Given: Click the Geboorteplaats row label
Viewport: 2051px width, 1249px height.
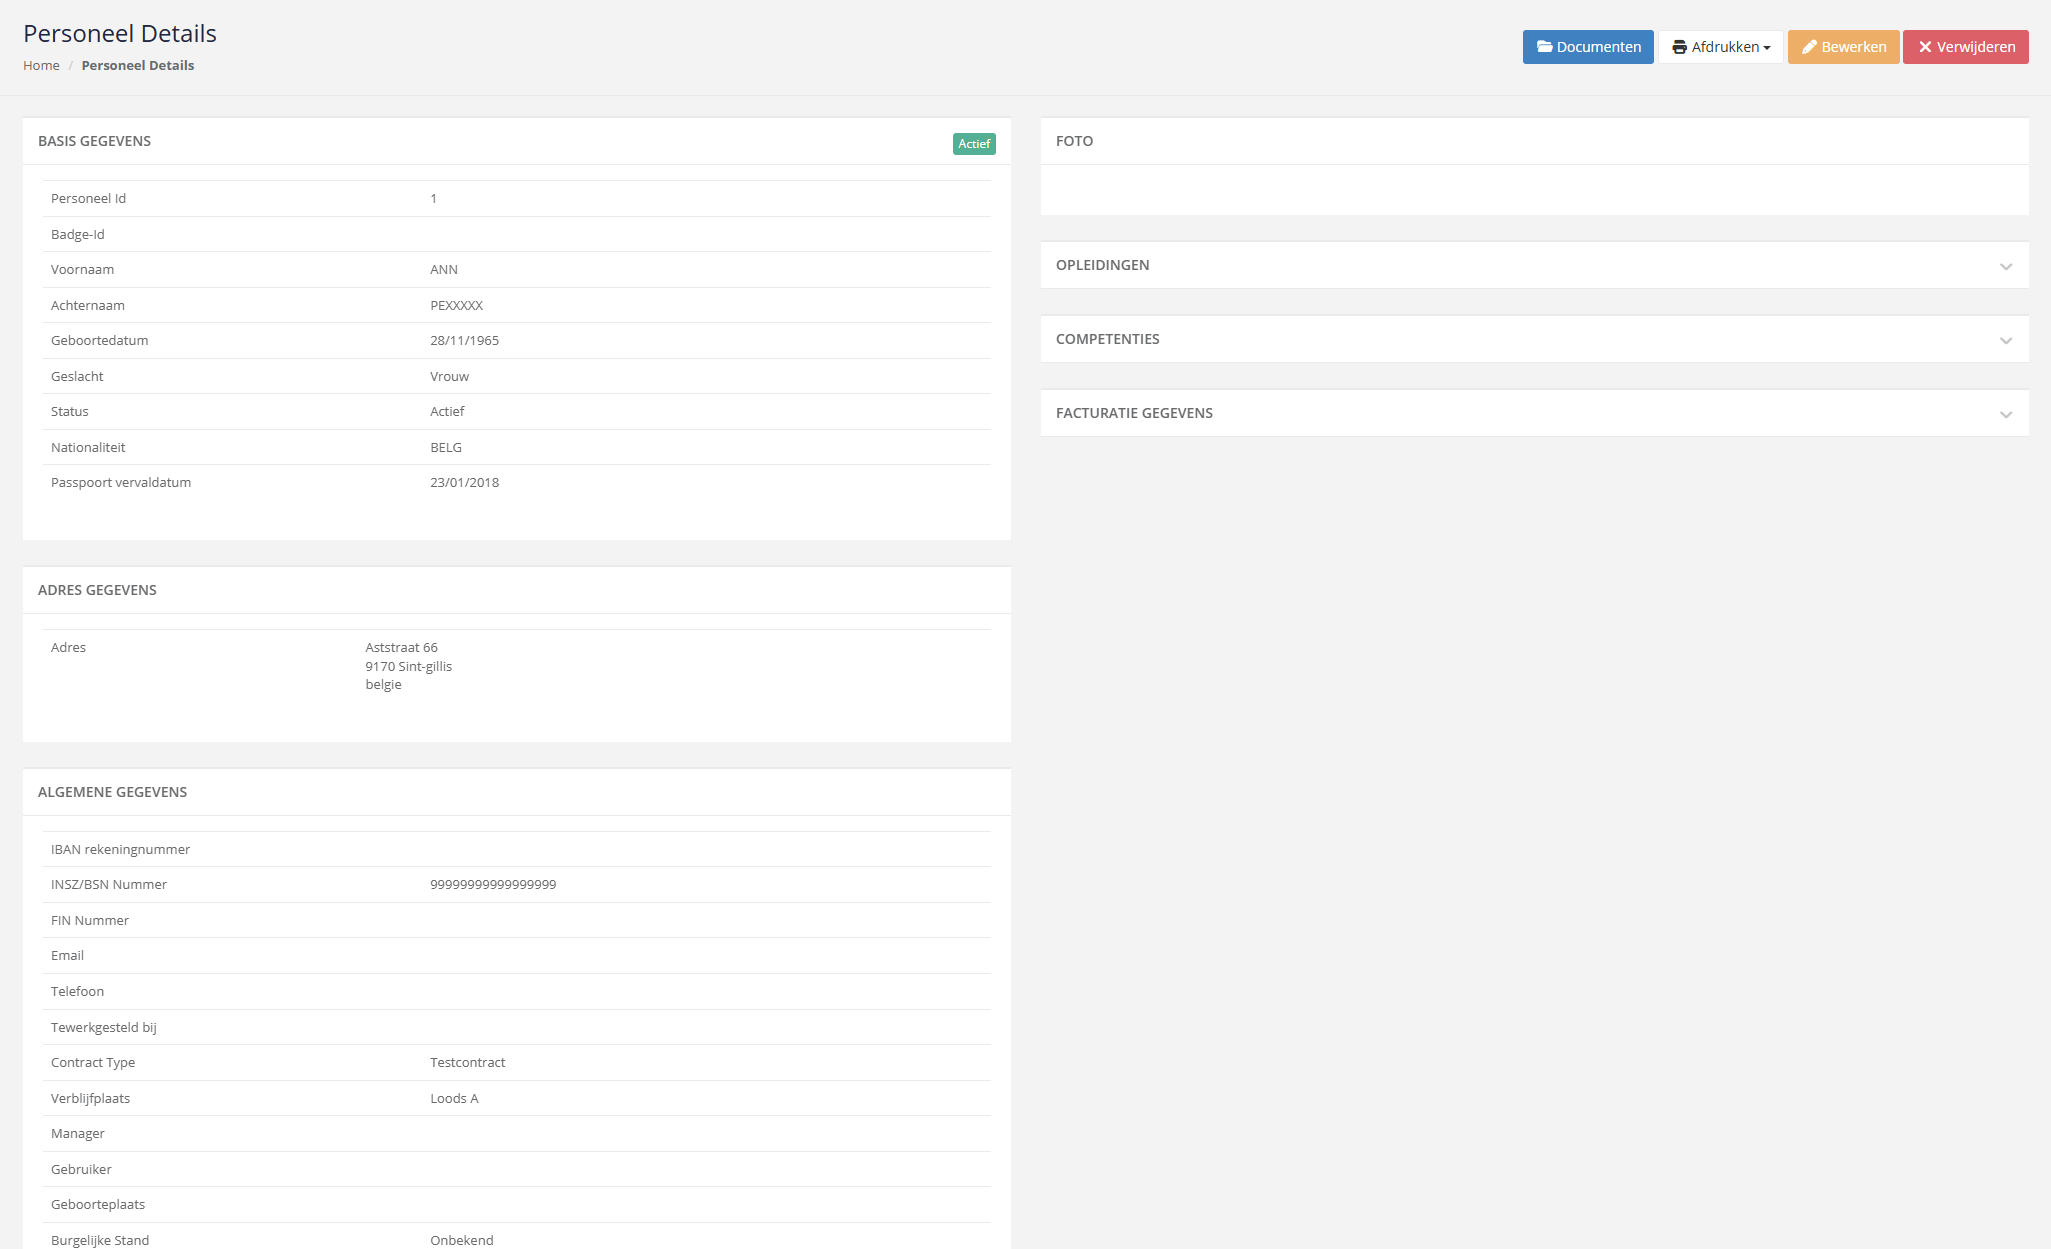Looking at the screenshot, I should (98, 1205).
